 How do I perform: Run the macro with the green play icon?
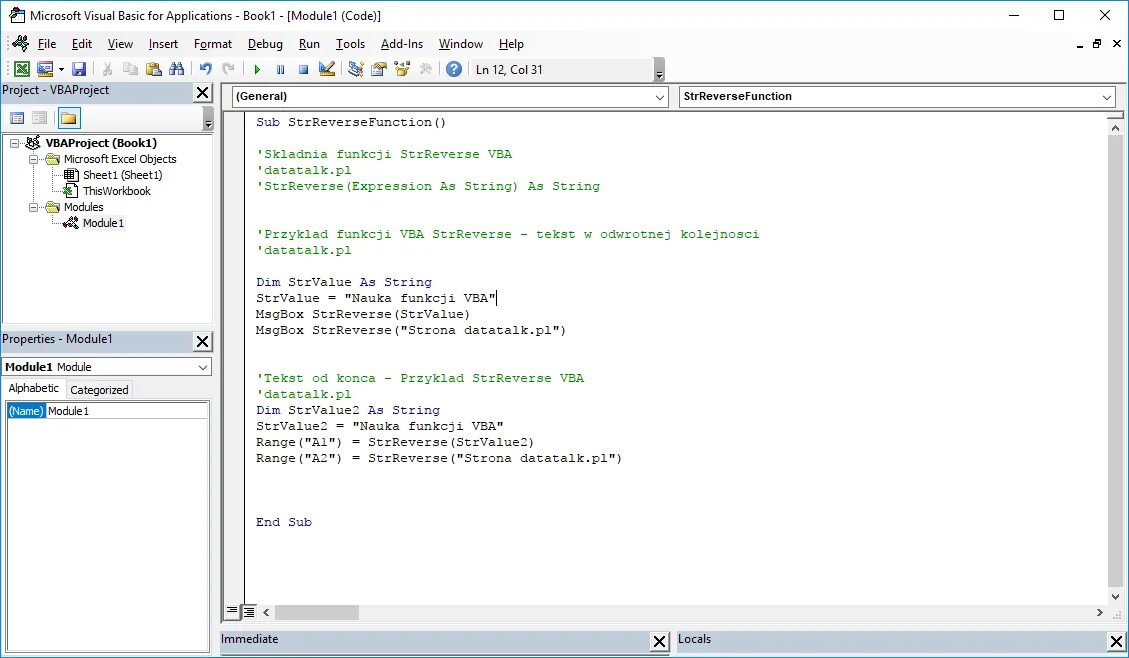[257, 69]
